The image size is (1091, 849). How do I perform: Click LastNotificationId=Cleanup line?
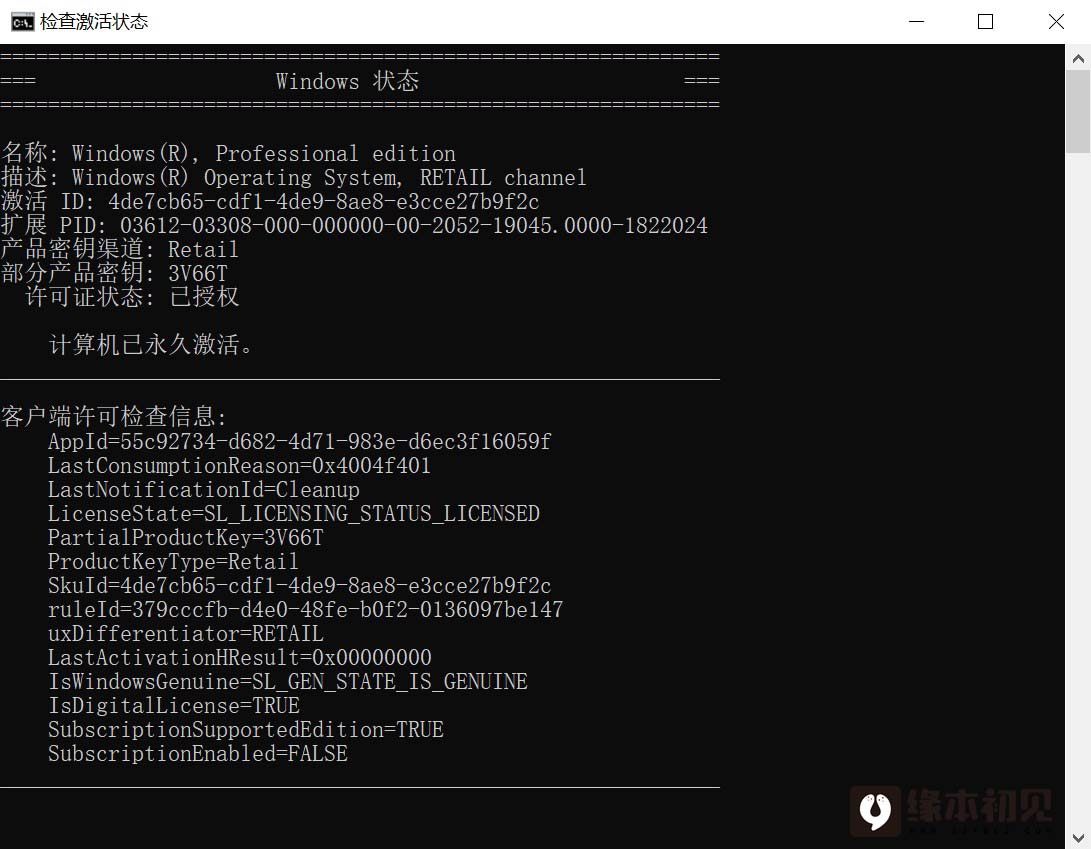pyautogui.click(x=203, y=489)
